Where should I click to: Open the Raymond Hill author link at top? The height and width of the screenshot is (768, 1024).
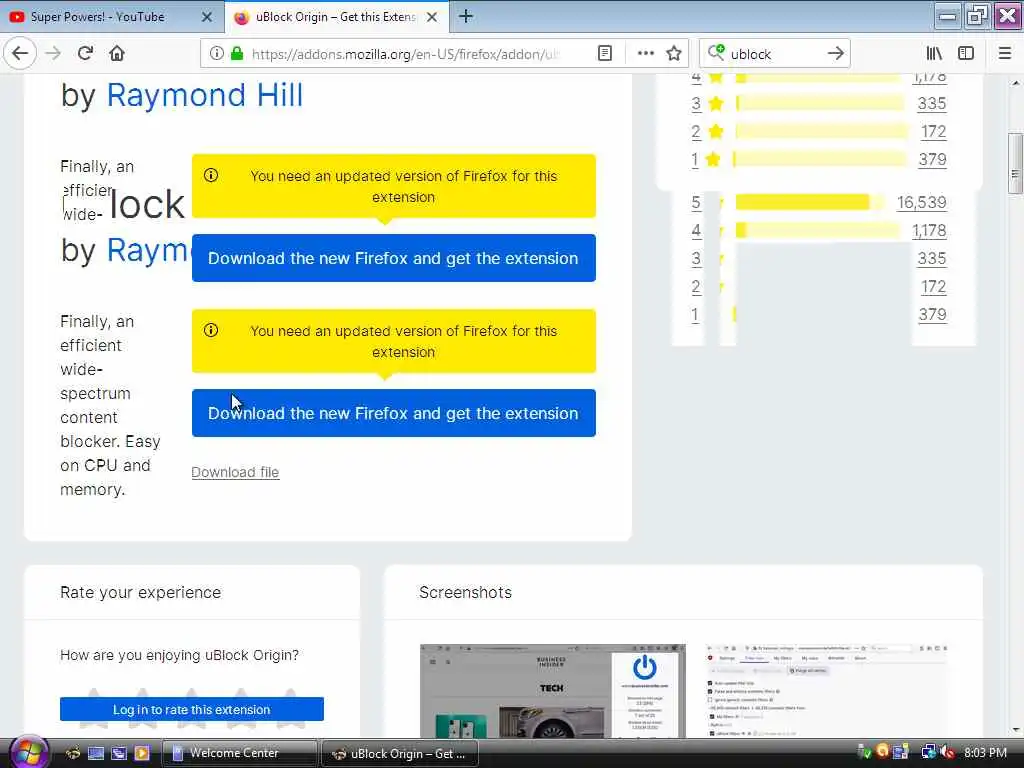[x=204, y=95]
